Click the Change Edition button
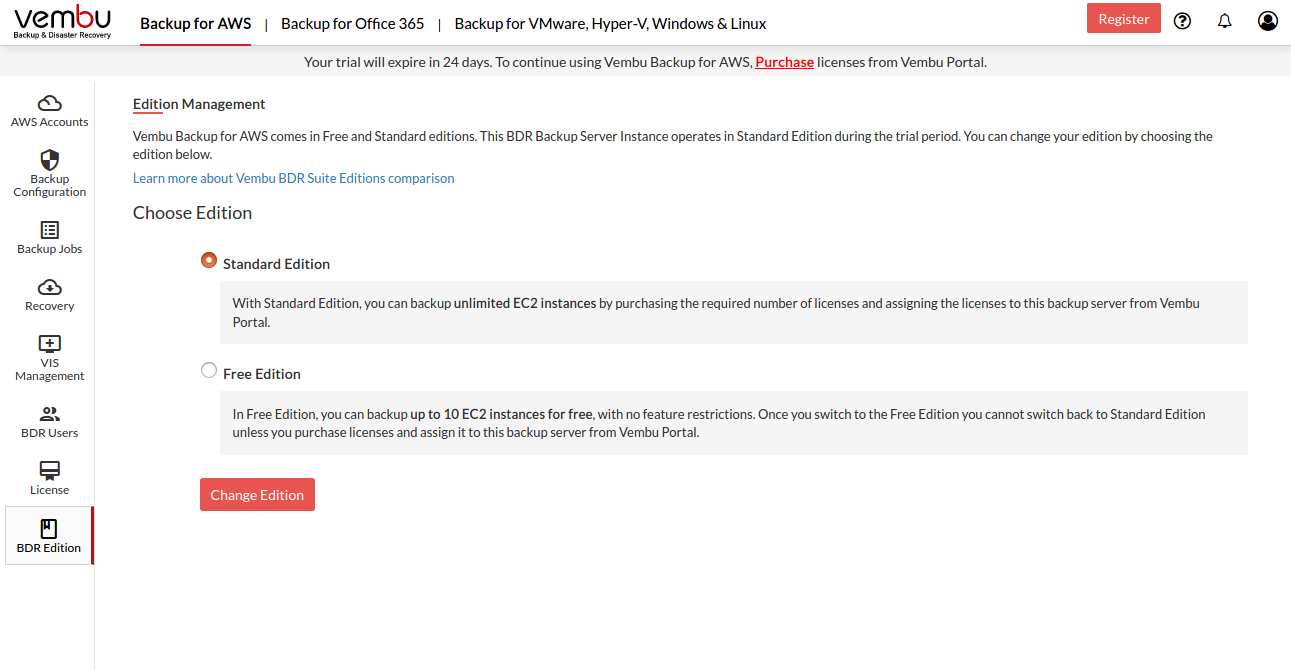 257,494
